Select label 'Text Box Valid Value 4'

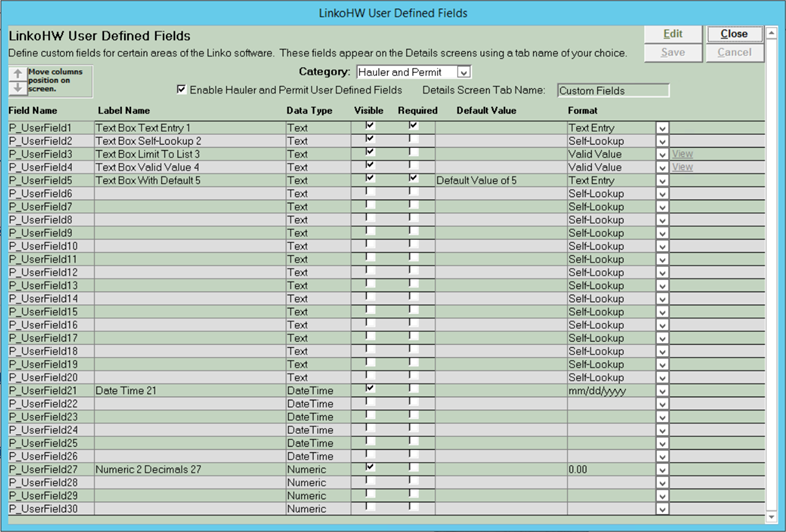pos(147,167)
